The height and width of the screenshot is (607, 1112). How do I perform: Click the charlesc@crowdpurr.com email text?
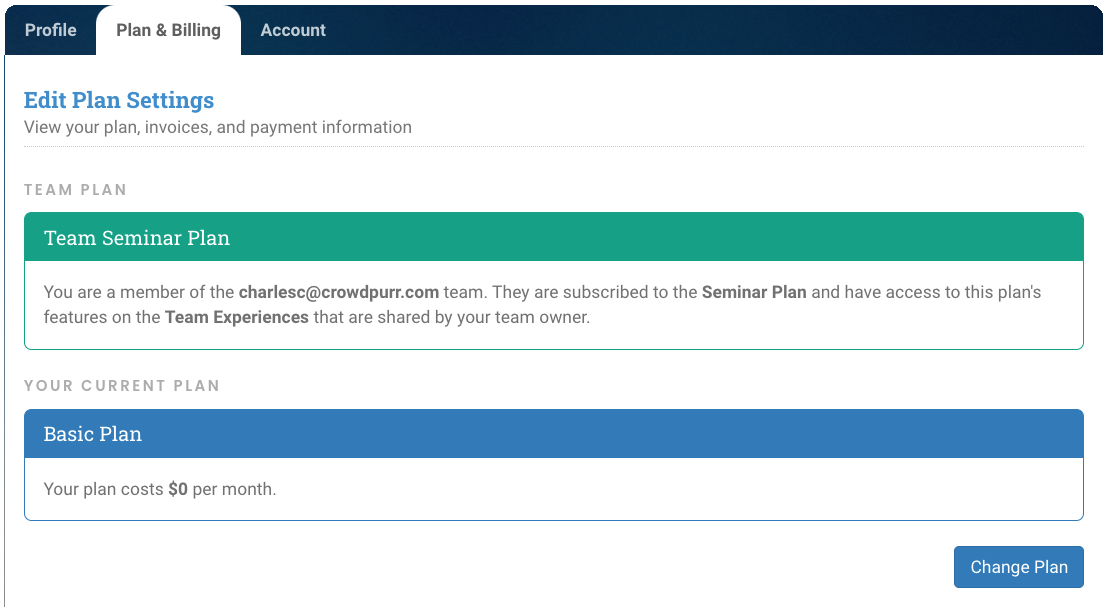point(338,292)
